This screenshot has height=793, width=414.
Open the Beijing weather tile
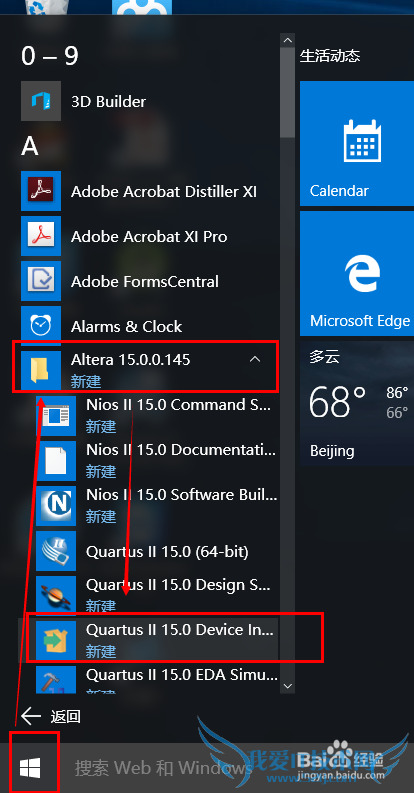click(357, 403)
